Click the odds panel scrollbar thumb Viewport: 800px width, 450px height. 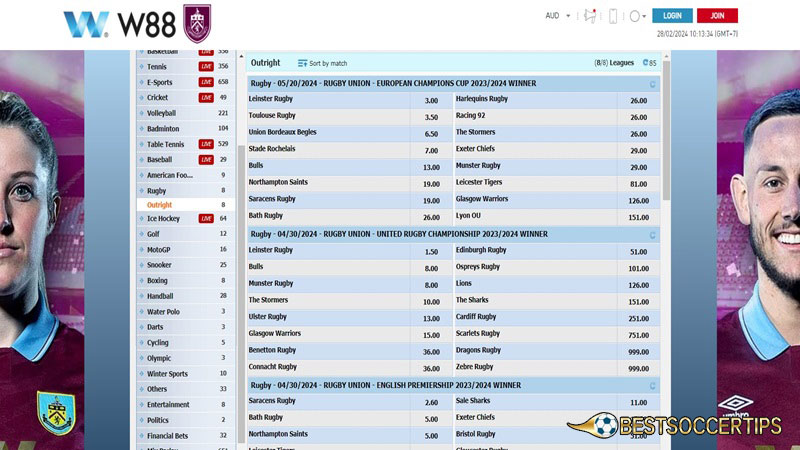666,130
